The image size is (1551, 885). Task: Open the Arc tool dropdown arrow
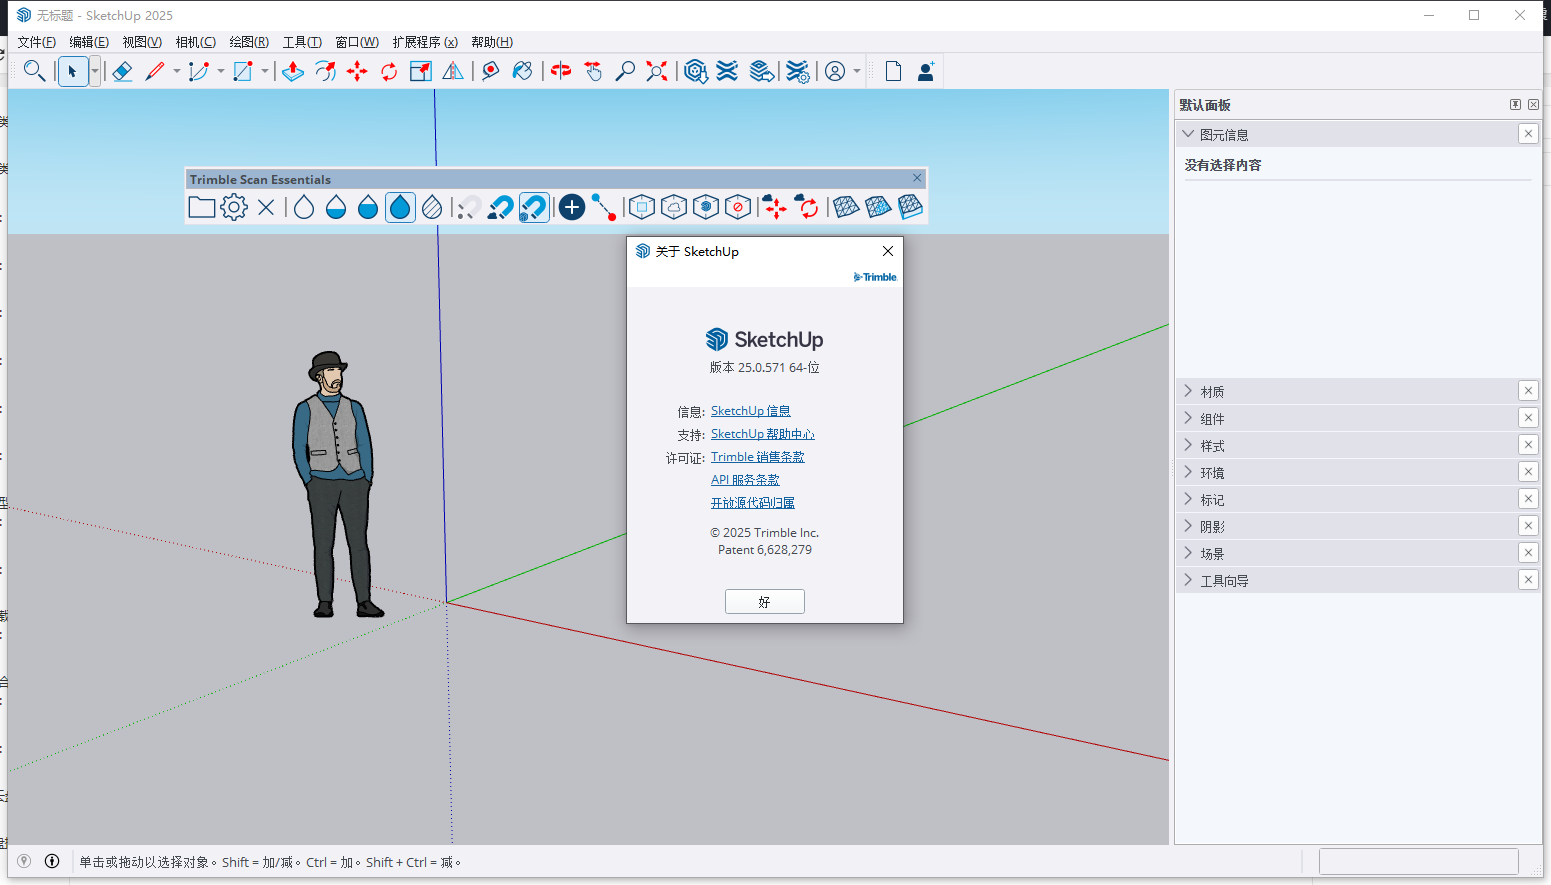221,71
